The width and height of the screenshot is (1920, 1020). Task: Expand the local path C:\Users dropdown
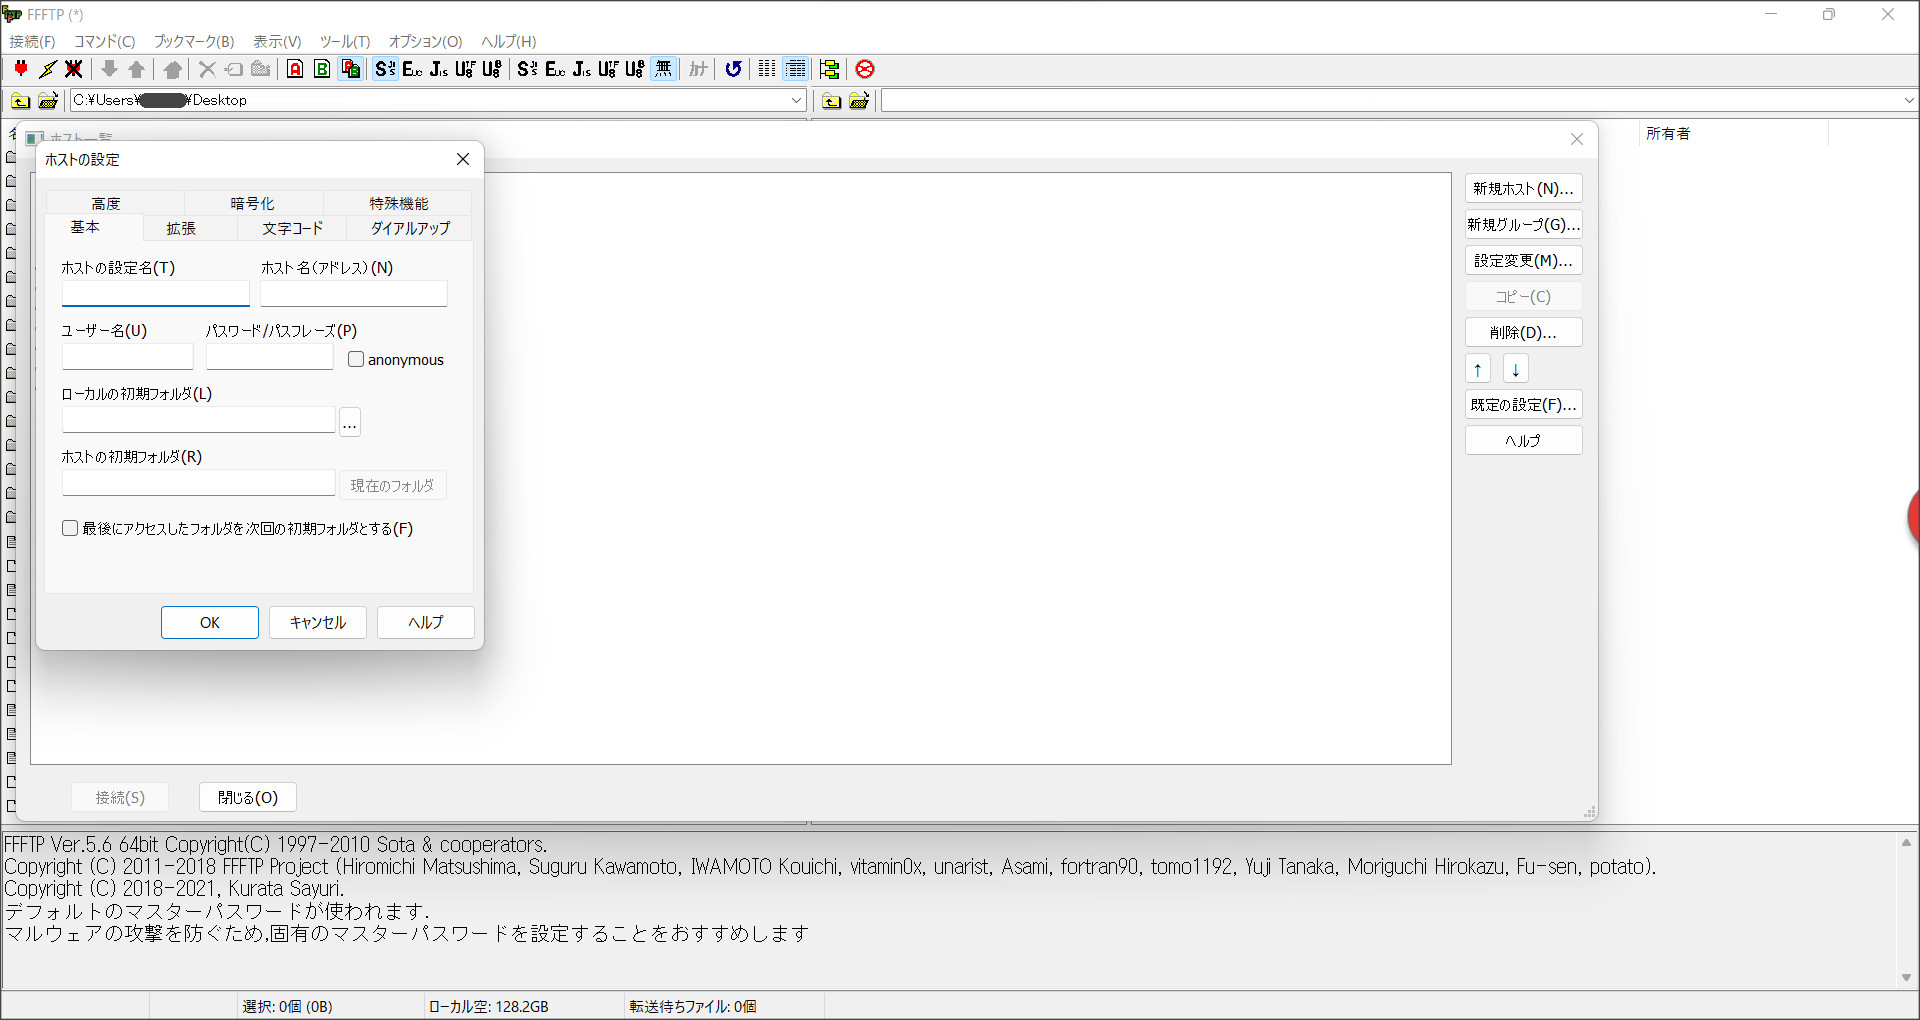pyautogui.click(x=796, y=100)
